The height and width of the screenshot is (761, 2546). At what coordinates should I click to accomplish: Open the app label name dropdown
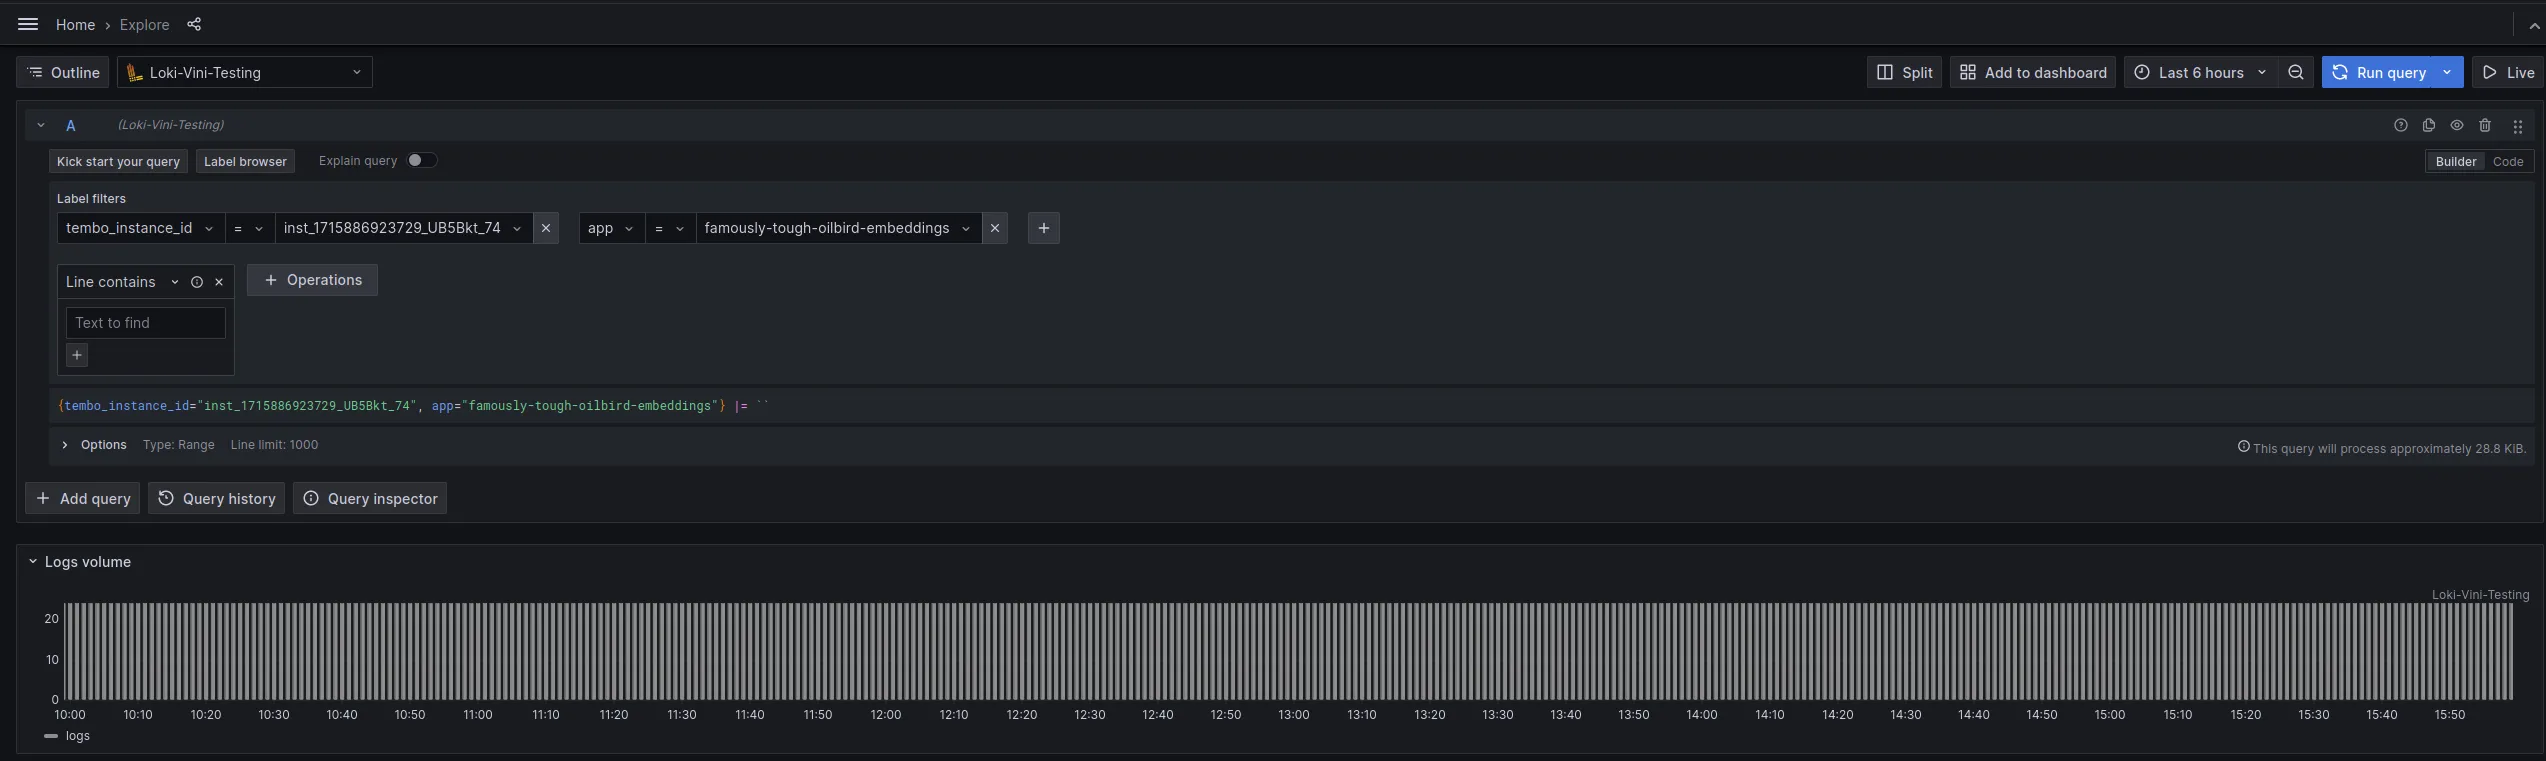point(611,228)
